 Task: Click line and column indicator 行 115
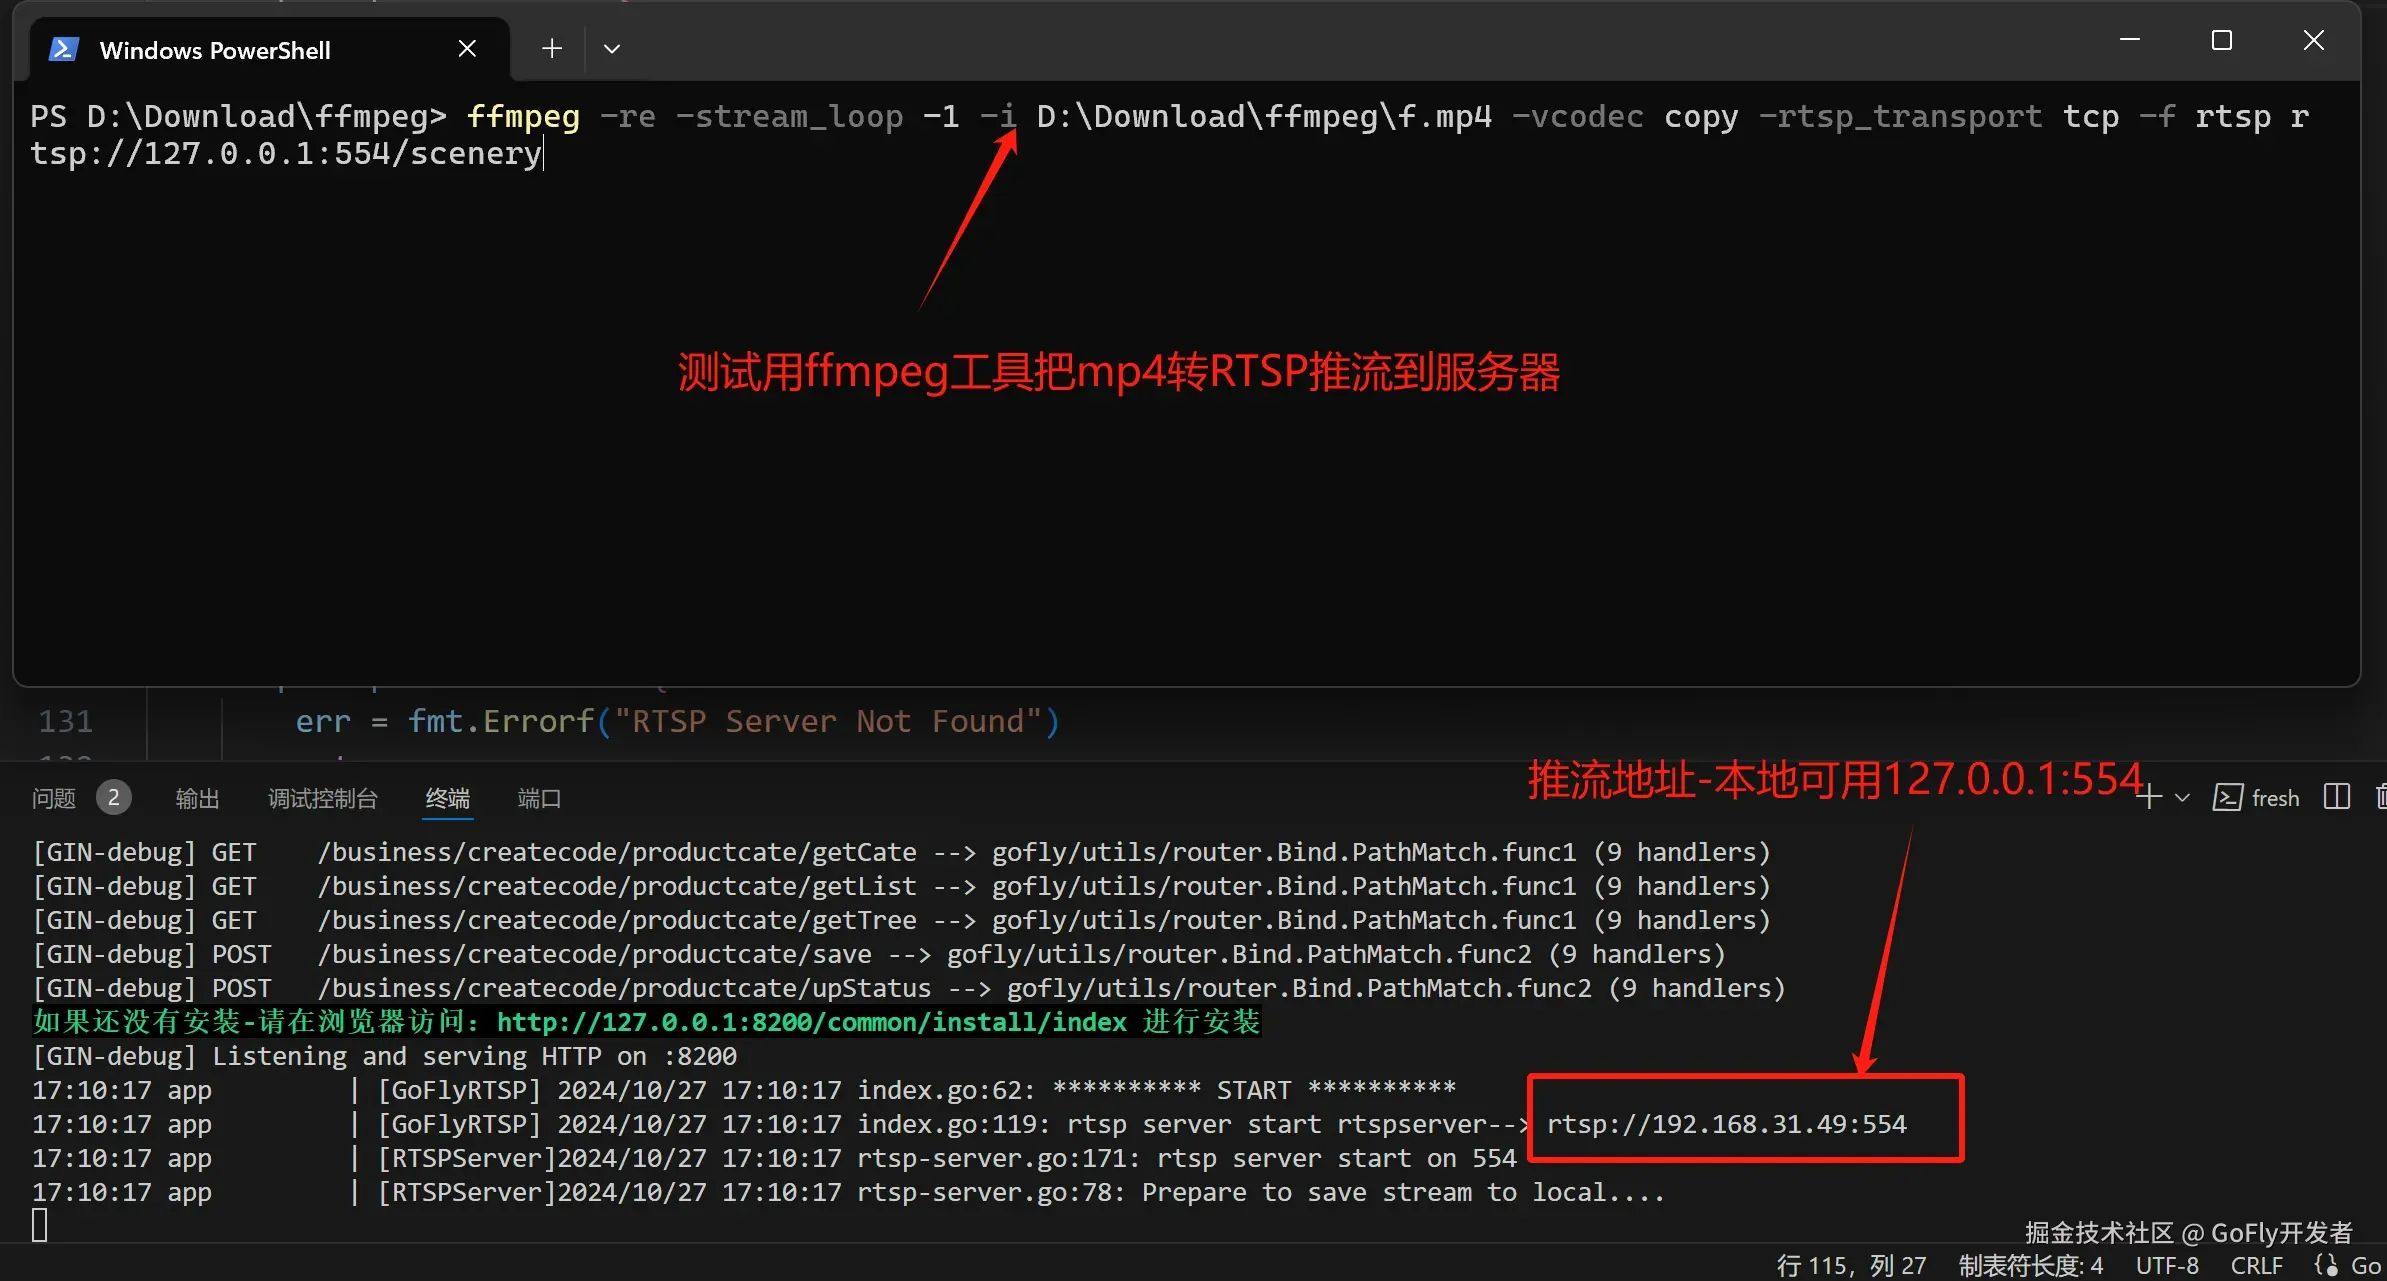point(1851,1265)
